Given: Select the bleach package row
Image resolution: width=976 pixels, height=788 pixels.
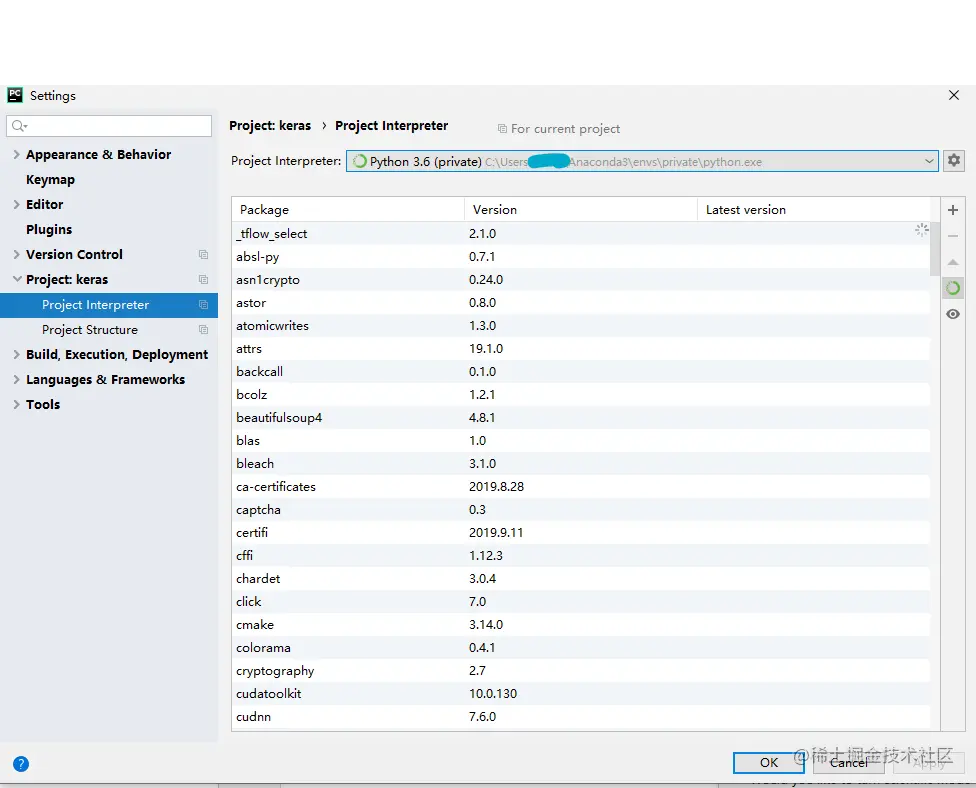Looking at the screenshot, I should pyautogui.click(x=581, y=464).
